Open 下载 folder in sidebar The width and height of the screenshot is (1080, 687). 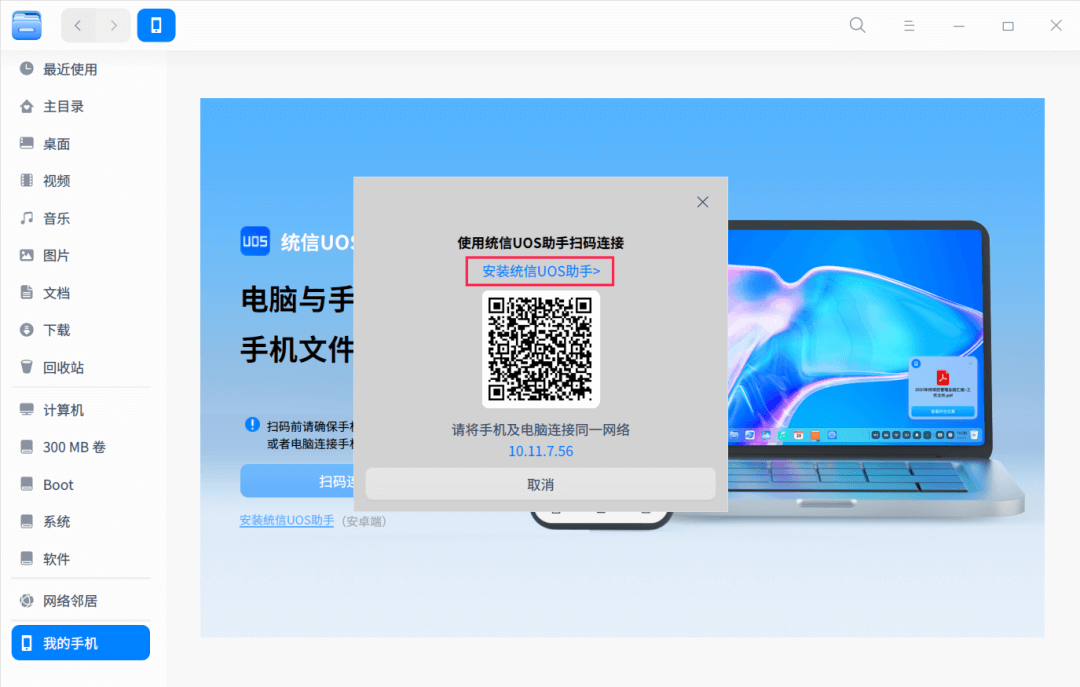(81, 330)
